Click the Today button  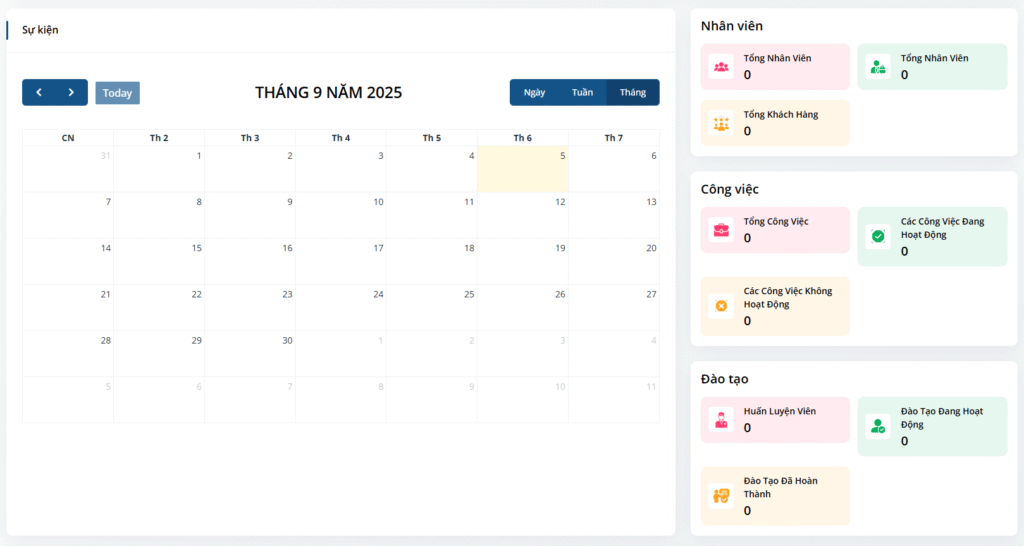coord(117,93)
